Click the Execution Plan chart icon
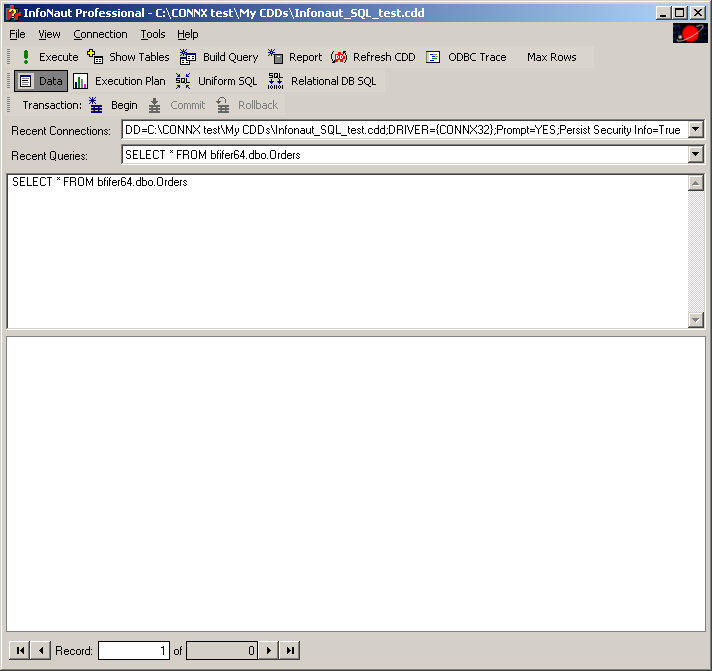This screenshot has height=671, width=712. (x=80, y=81)
